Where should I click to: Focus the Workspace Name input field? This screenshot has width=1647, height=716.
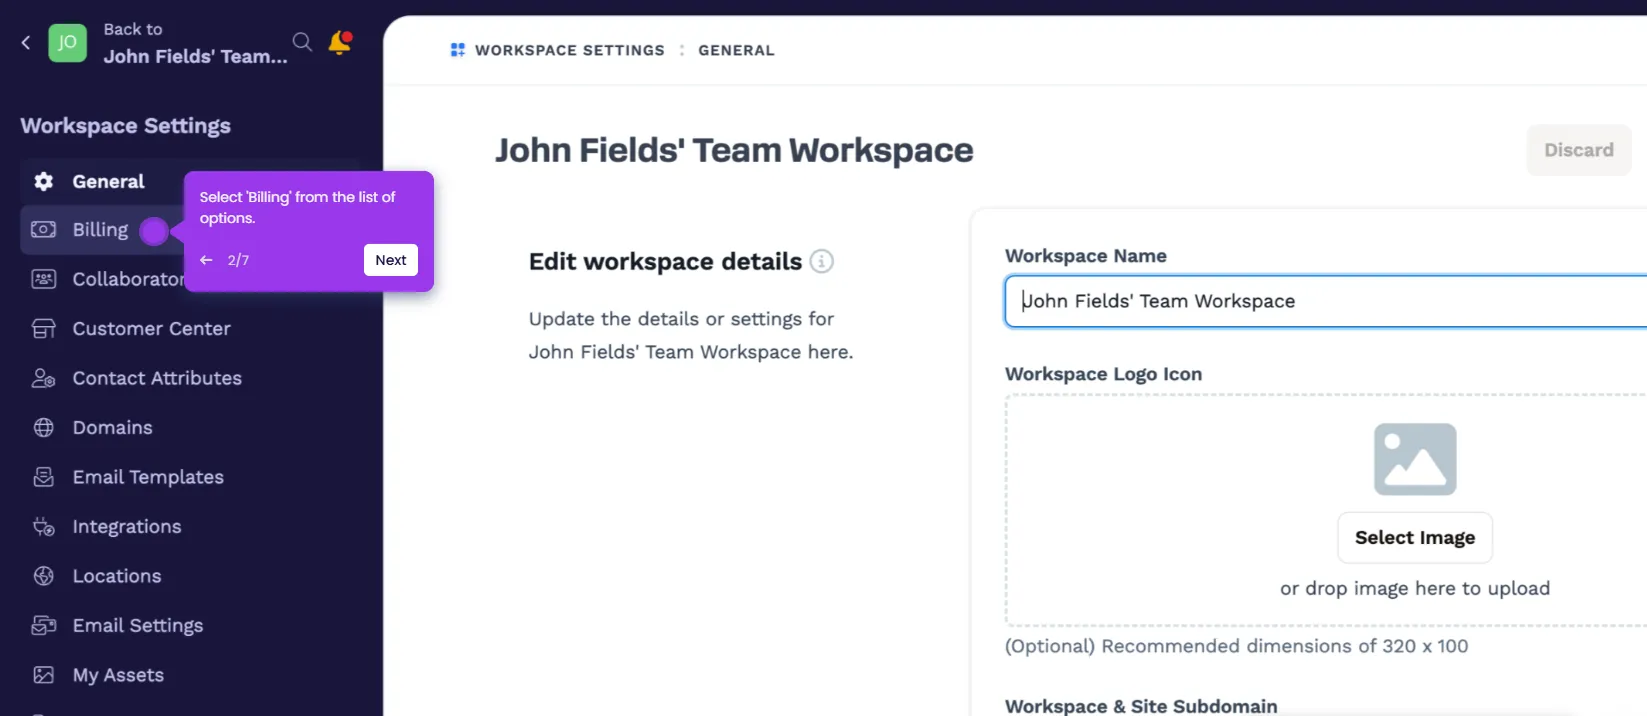(x=1326, y=301)
